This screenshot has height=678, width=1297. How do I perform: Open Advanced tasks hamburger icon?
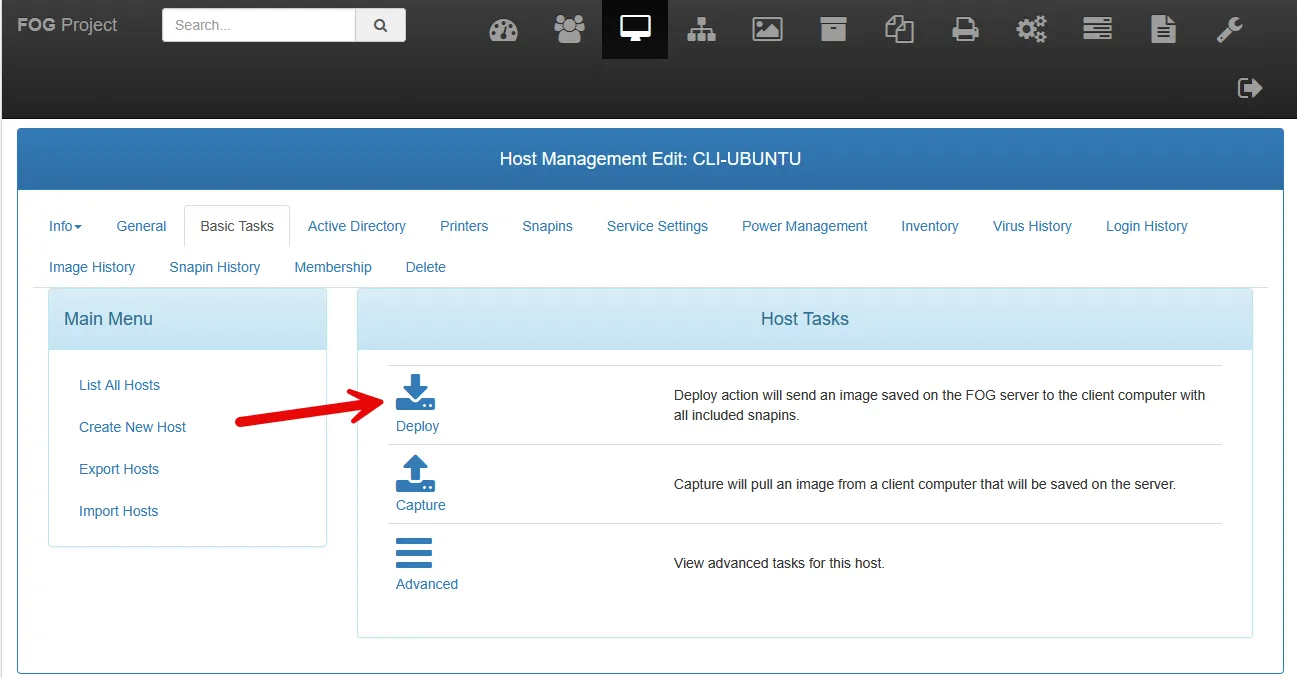click(414, 553)
